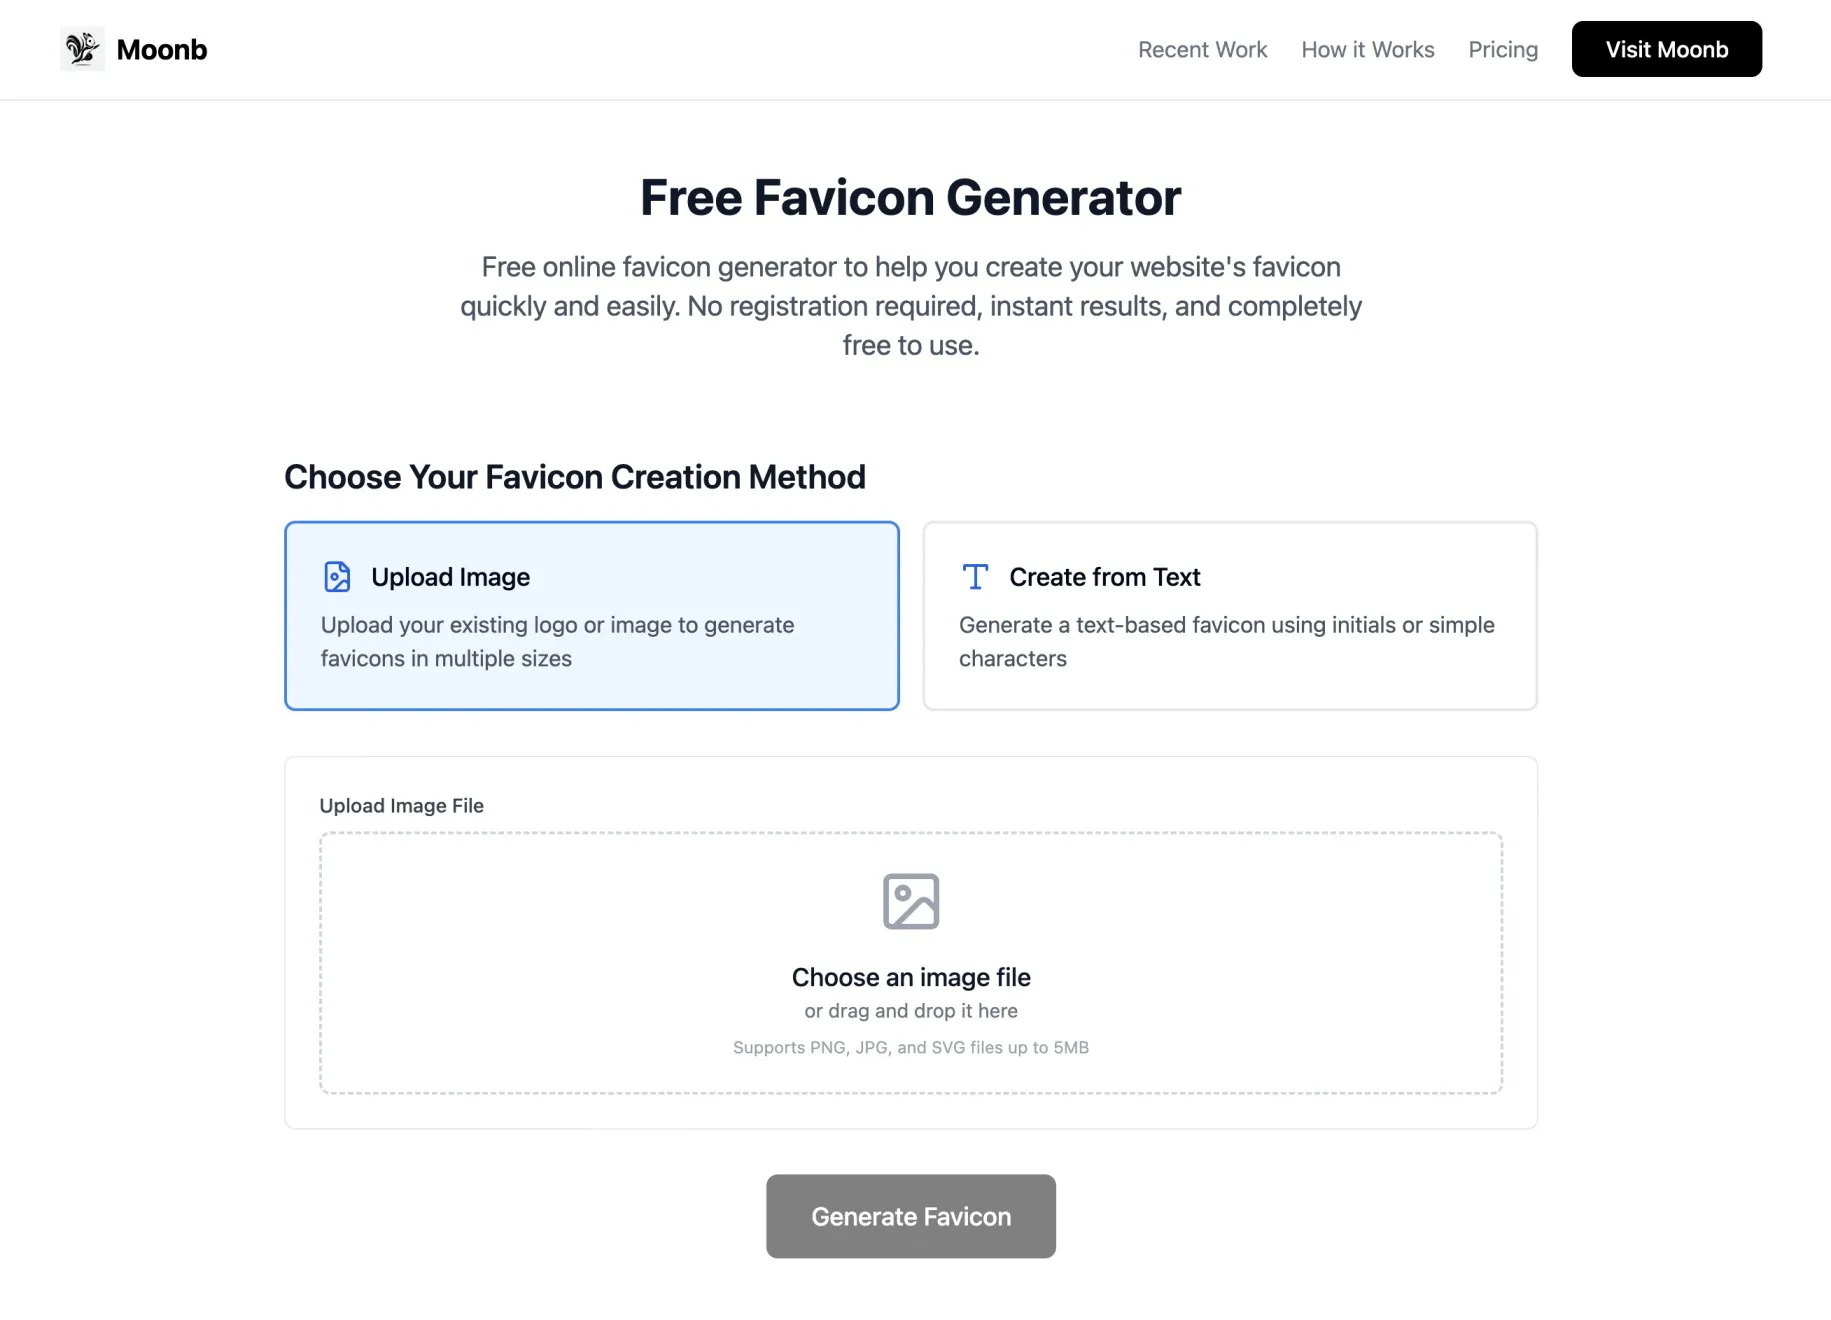
Task: Click the Visit Moonb button
Action: coord(1666,48)
